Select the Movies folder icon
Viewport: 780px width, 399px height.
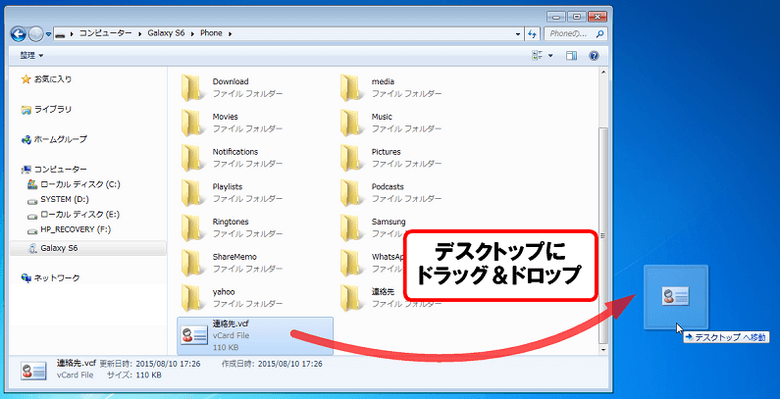tap(193, 122)
